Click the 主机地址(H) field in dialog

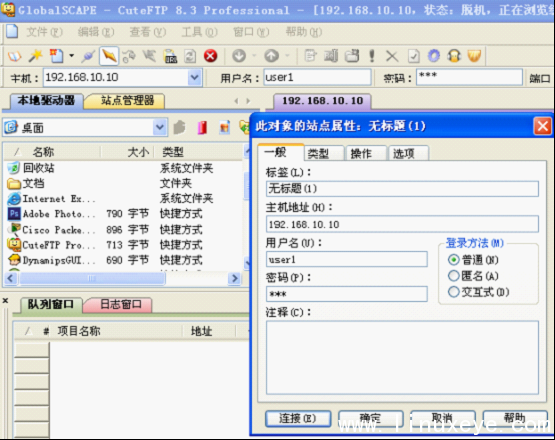pos(402,224)
